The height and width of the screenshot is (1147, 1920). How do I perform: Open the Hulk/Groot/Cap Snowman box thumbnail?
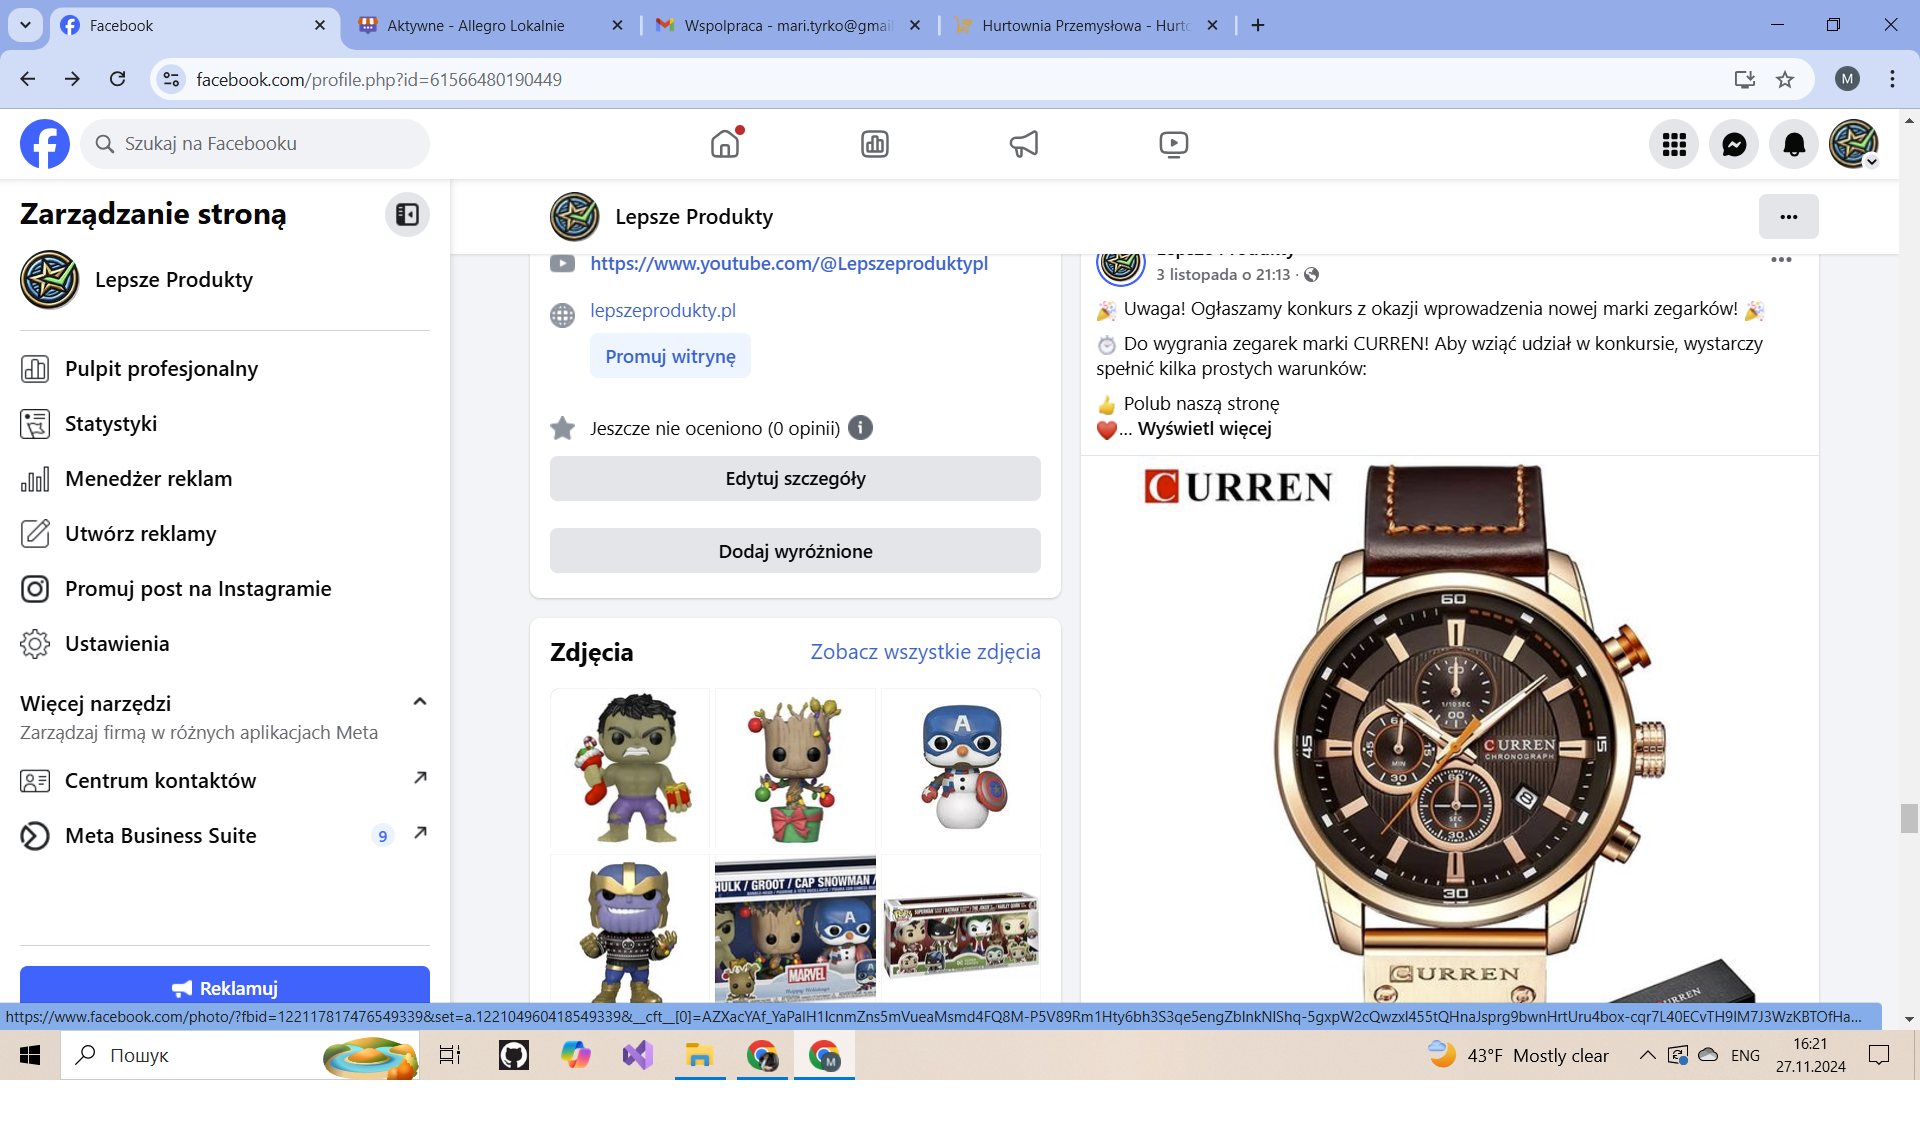click(795, 929)
